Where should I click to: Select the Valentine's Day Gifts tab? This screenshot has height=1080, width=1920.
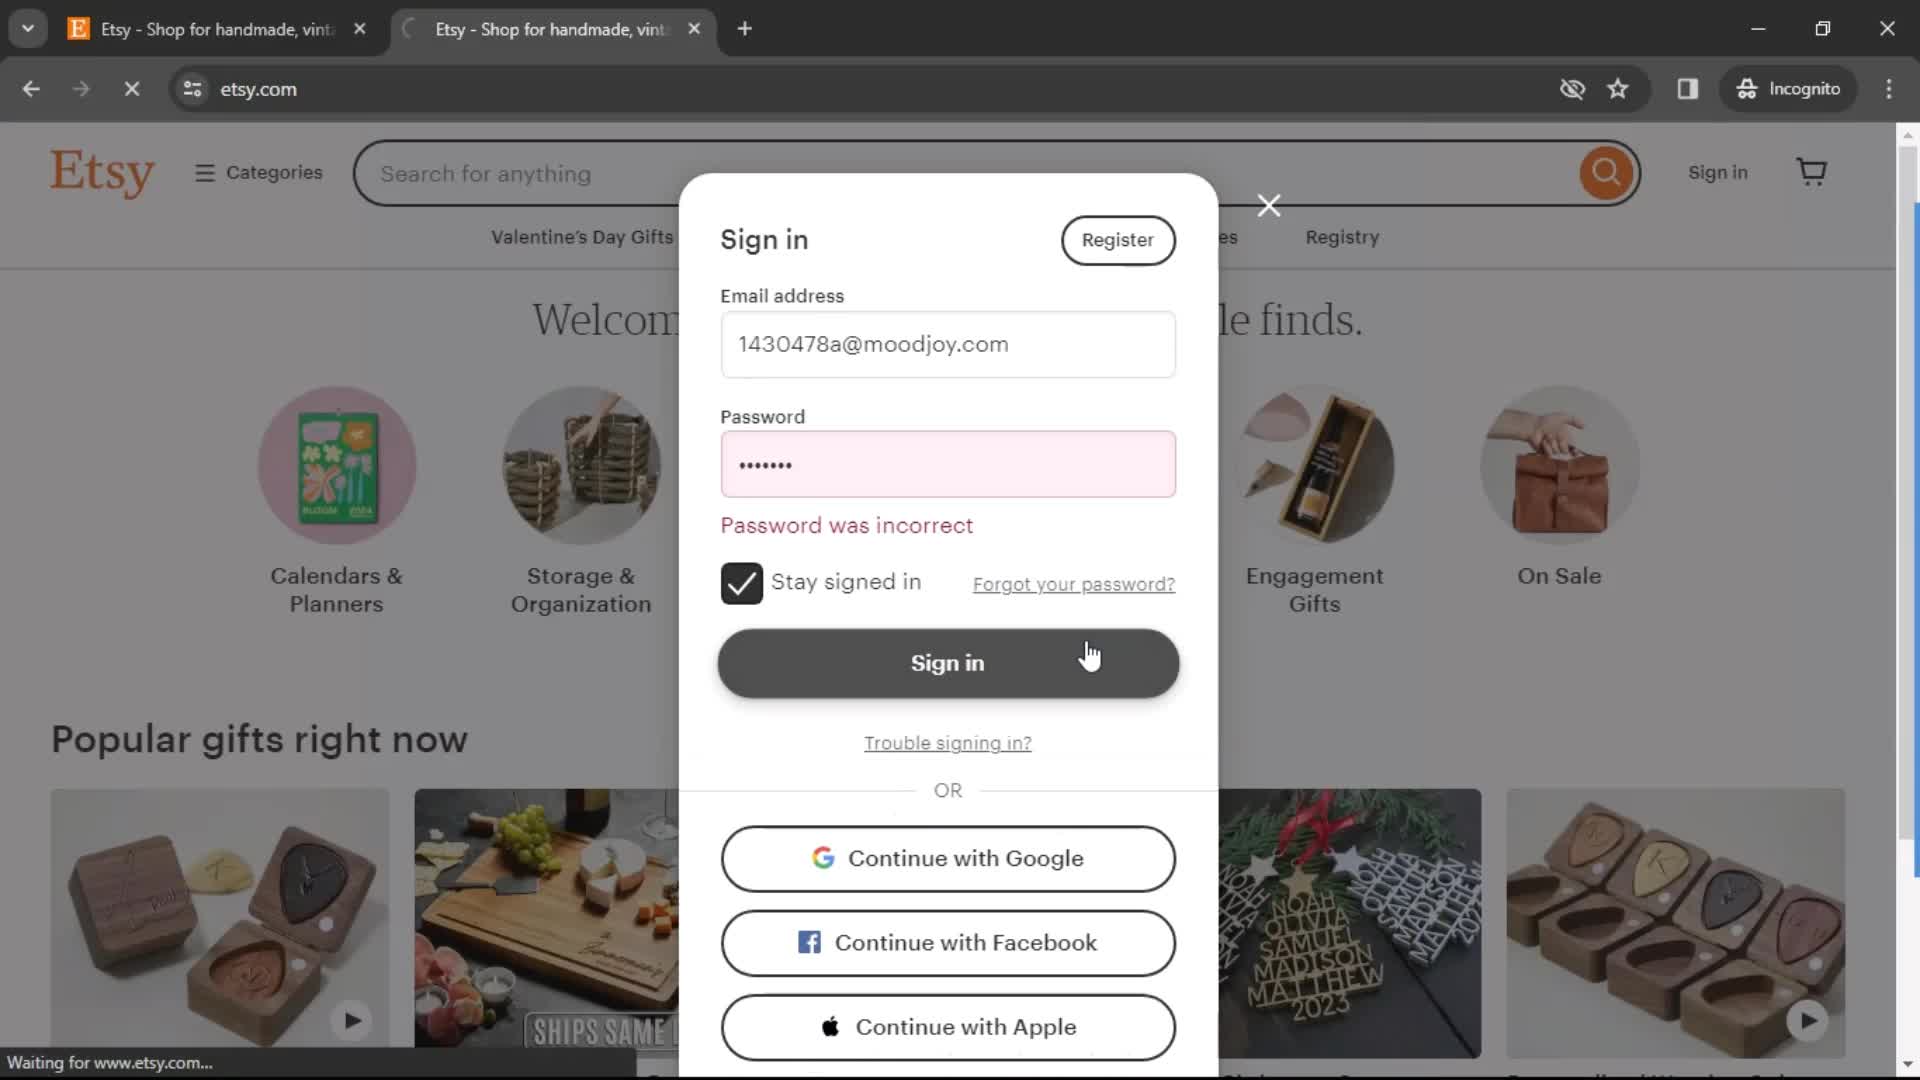[x=582, y=236]
